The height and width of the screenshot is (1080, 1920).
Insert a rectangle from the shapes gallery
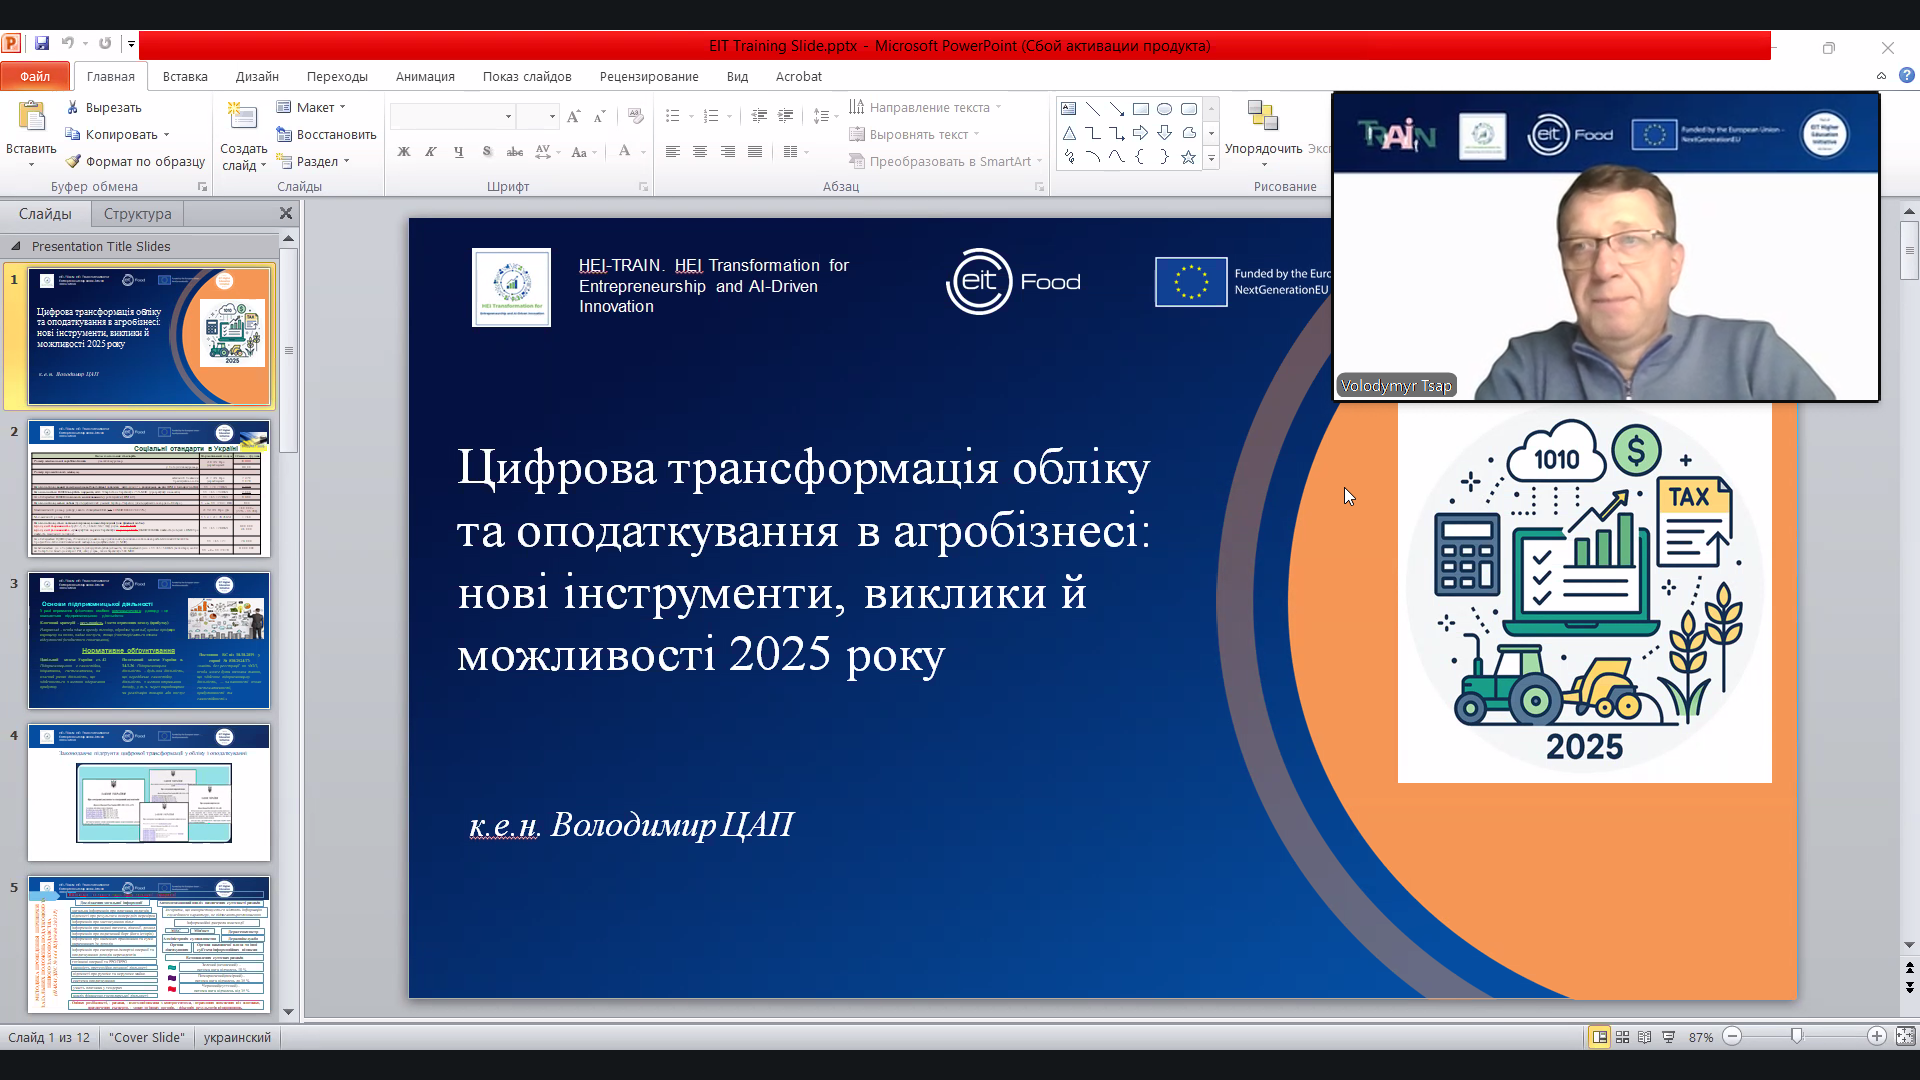coord(1143,108)
